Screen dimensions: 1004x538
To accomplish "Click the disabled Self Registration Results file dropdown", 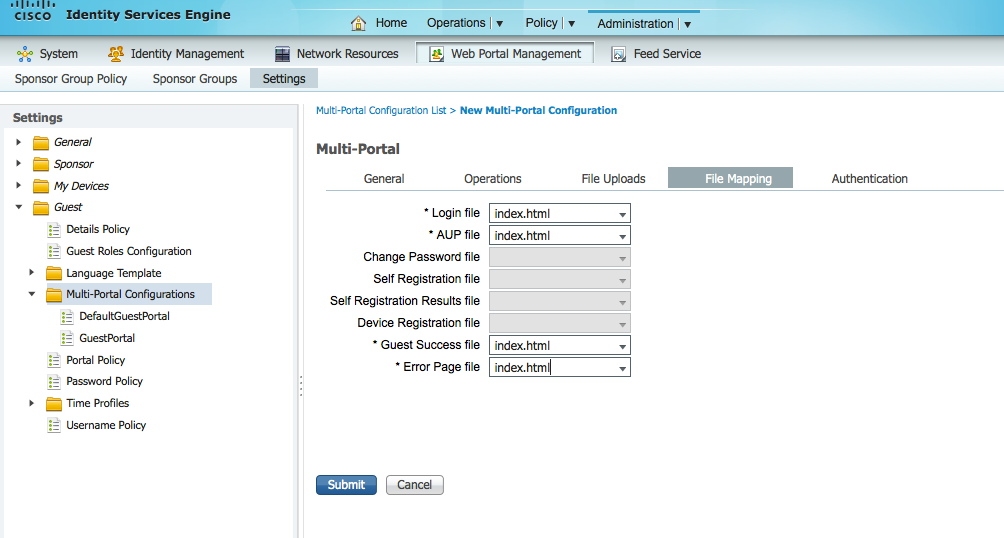I will point(560,301).
